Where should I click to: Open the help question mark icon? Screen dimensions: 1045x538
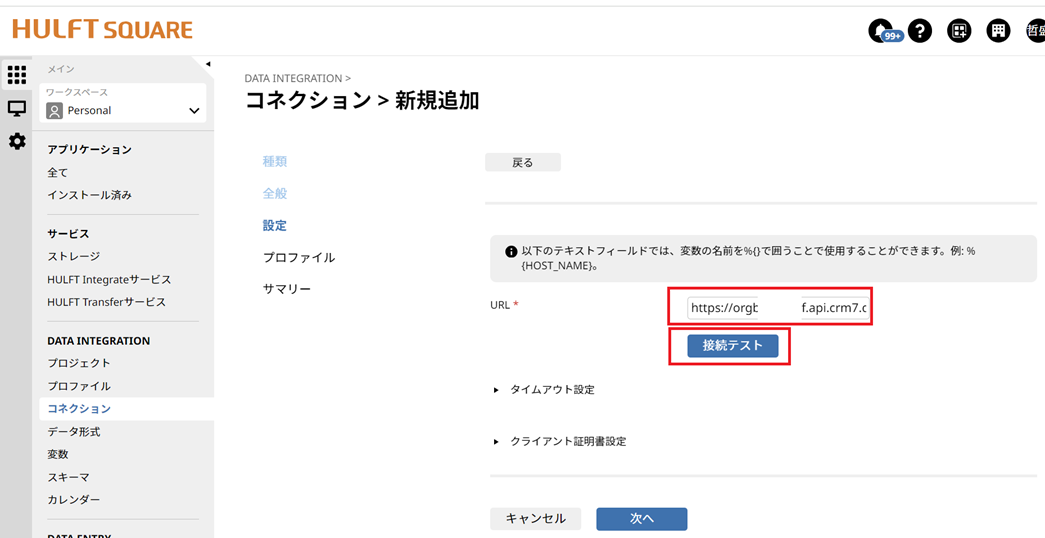[920, 31]
